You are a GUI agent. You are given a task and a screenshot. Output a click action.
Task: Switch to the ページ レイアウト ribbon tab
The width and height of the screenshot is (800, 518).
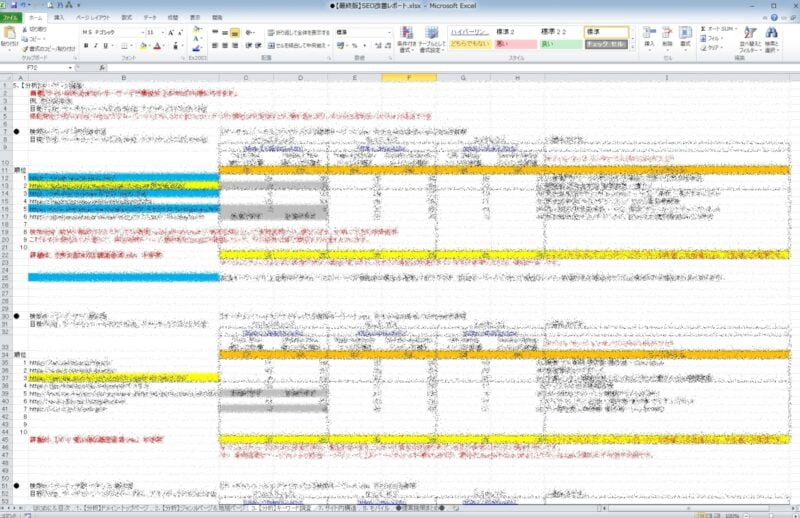[93, 17]
